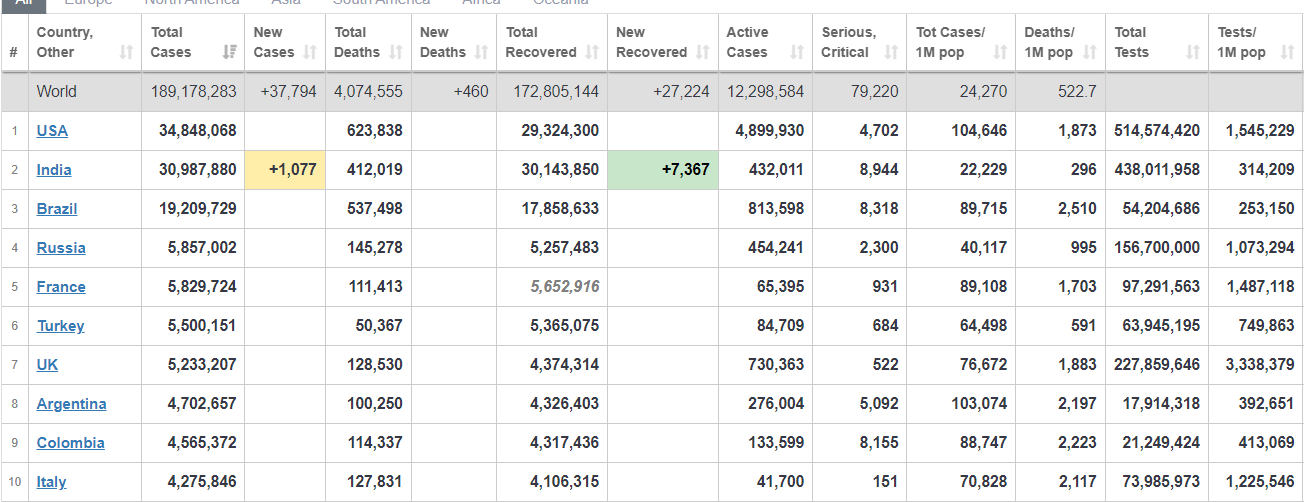Image resolution: width=1304 pixels, height=502 pixels.
Task: Select Italy active cases 41,700
Action: (x=780, y=481)
